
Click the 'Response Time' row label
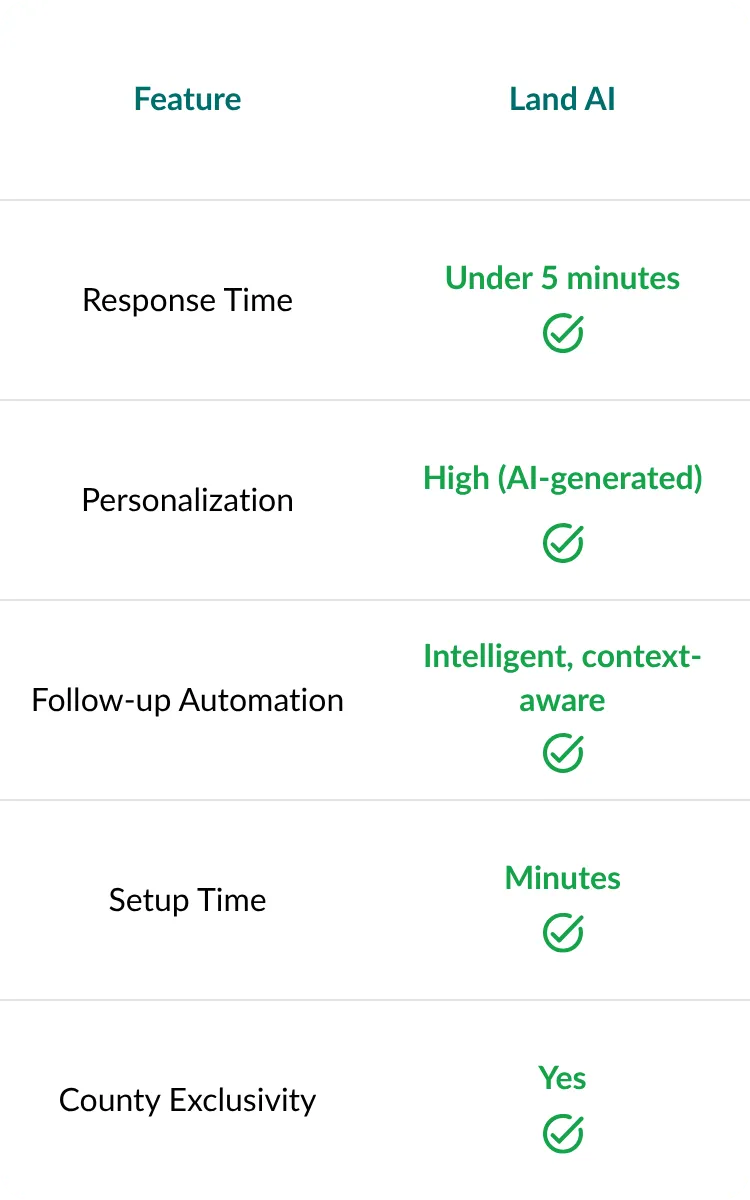188,300
